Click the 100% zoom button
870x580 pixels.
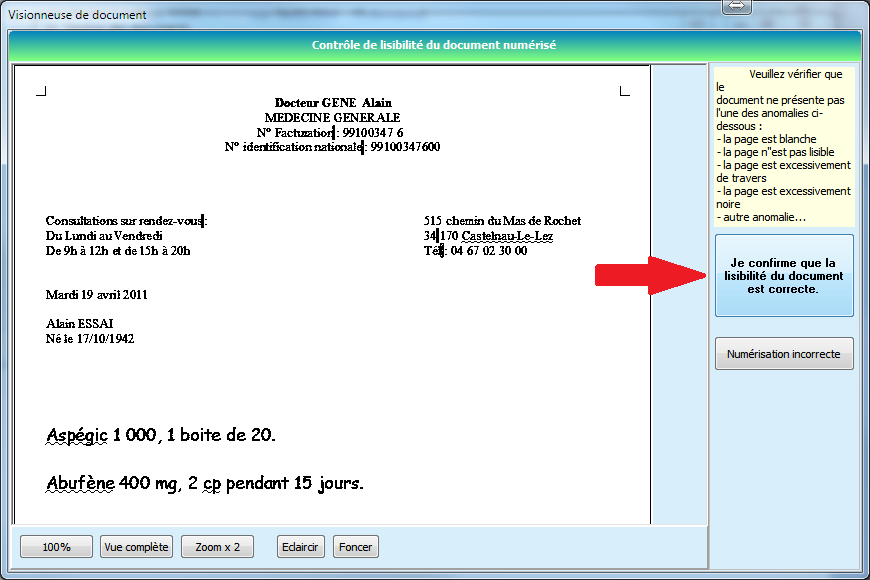tap(56, 547)
